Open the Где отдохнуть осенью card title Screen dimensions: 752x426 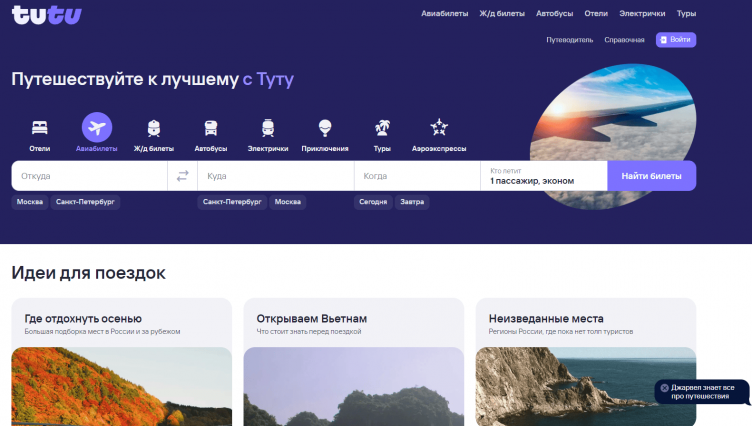[x=83, y=319]
